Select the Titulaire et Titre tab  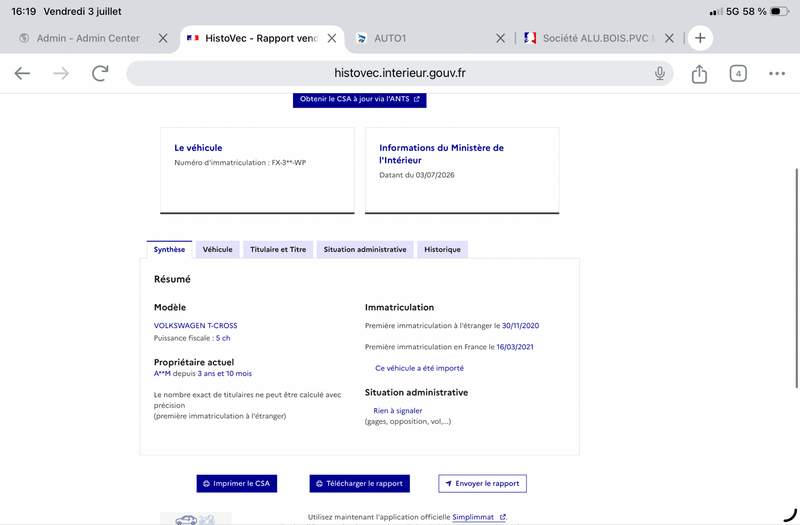tap(278, 249)
